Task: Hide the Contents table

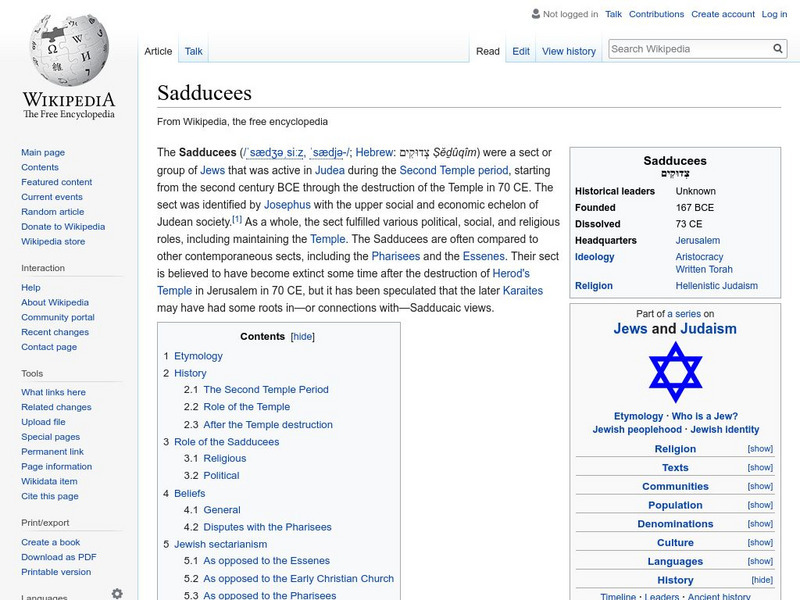Action: pyautogui.click(x=303, y=337)
